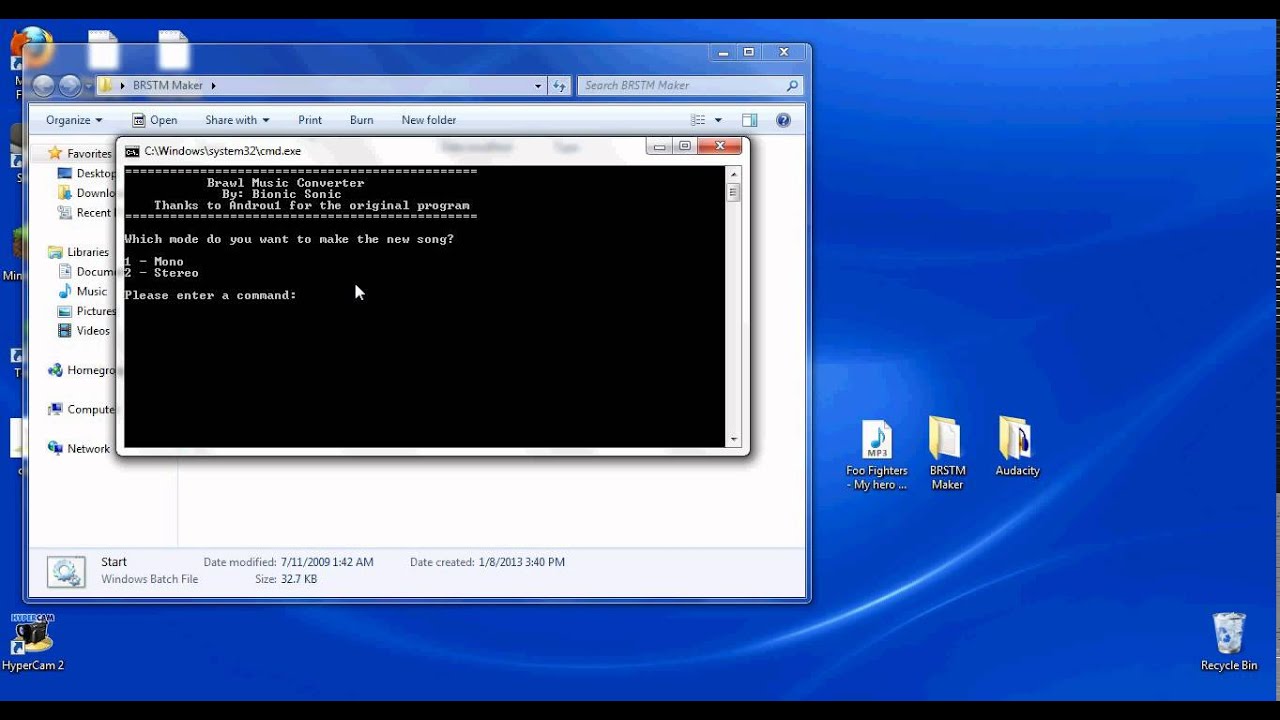Click Open in Explorer toolbar

click(x=154, y=120)
